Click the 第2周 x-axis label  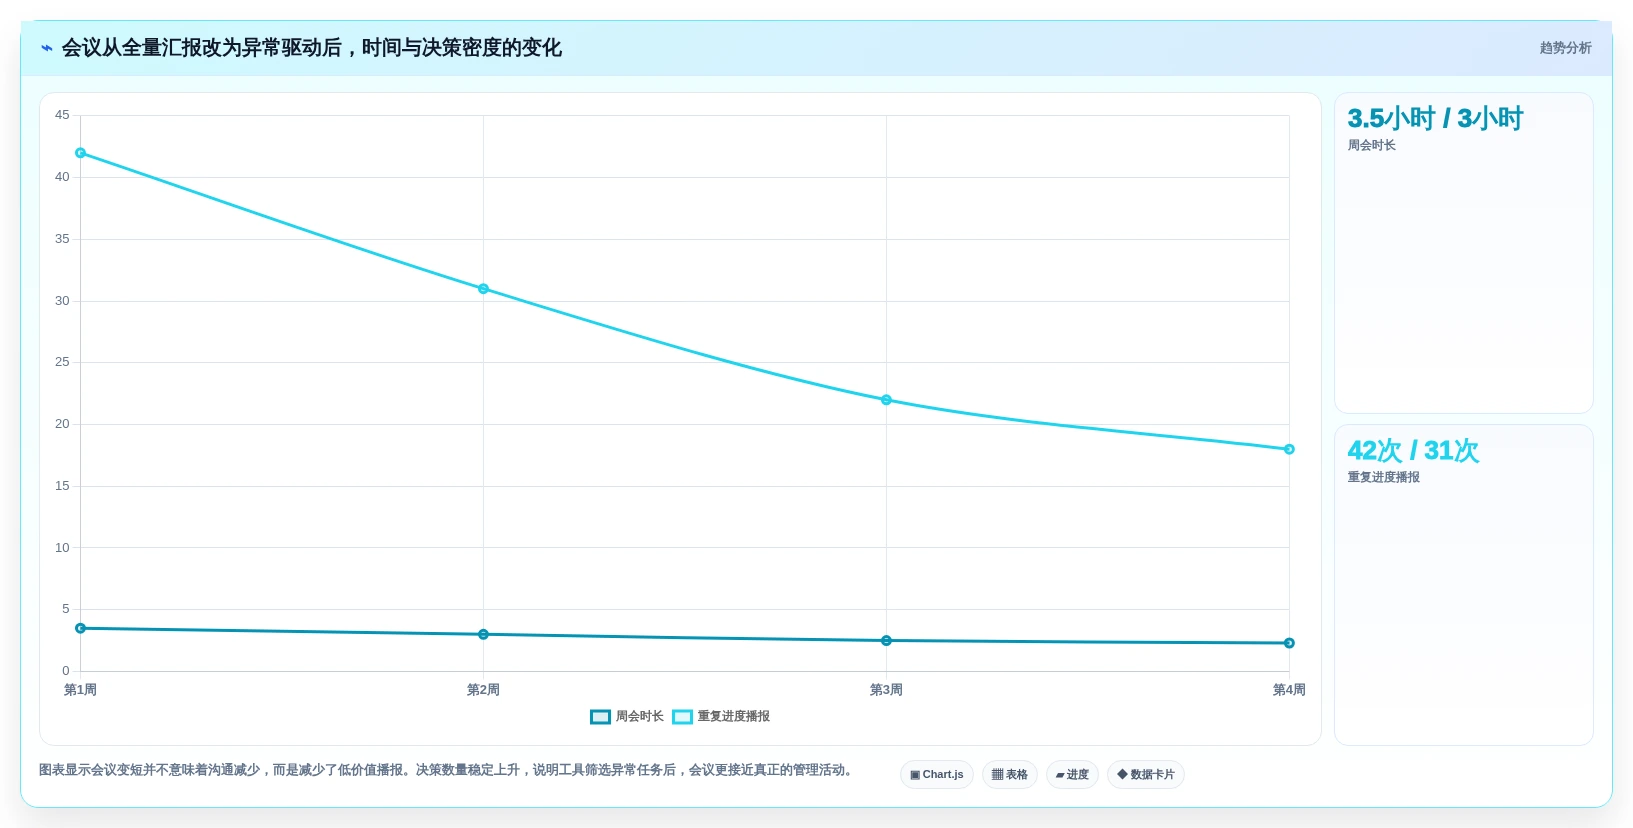483,690
